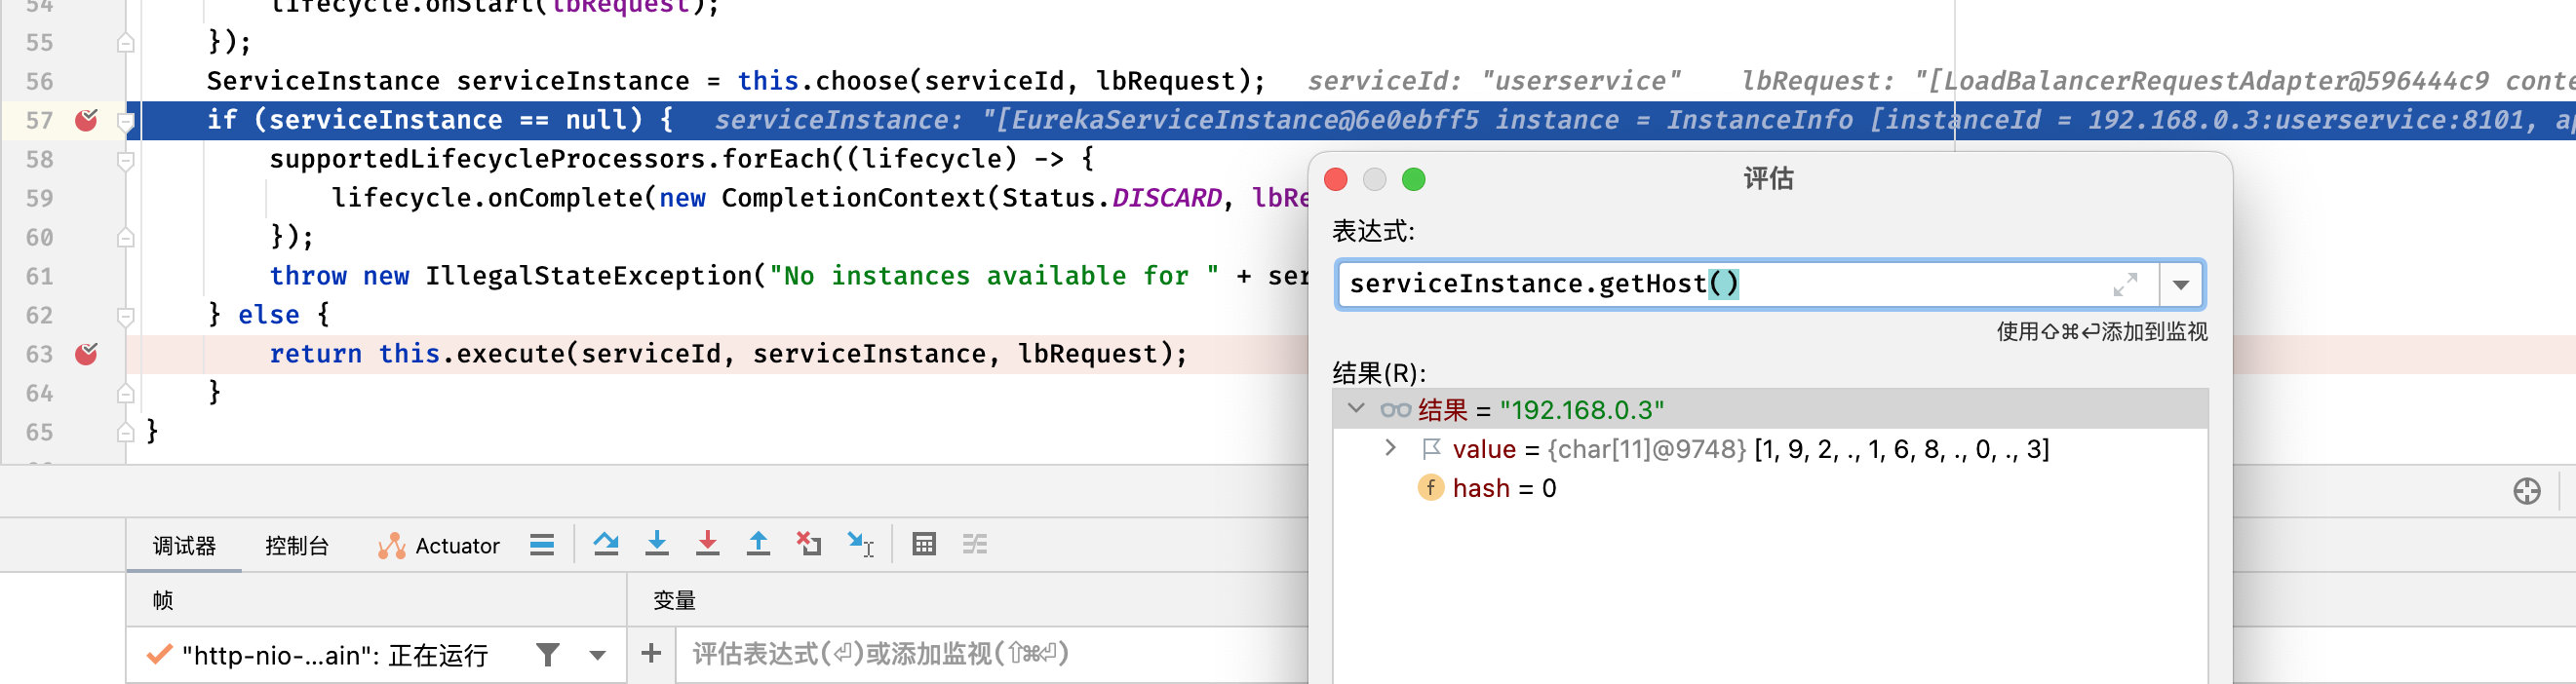Click the Step Into arrow icon

pyautogui.click(x=656, y=544)
